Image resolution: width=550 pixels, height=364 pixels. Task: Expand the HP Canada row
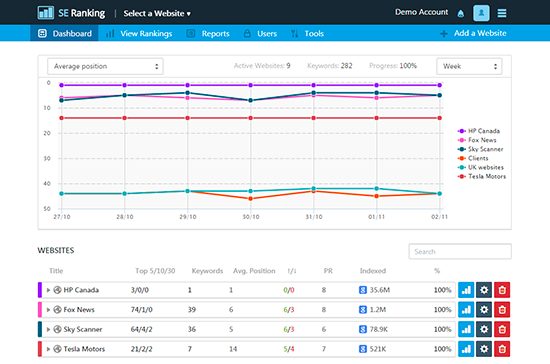pyautogui.click(x=48, y=290)
